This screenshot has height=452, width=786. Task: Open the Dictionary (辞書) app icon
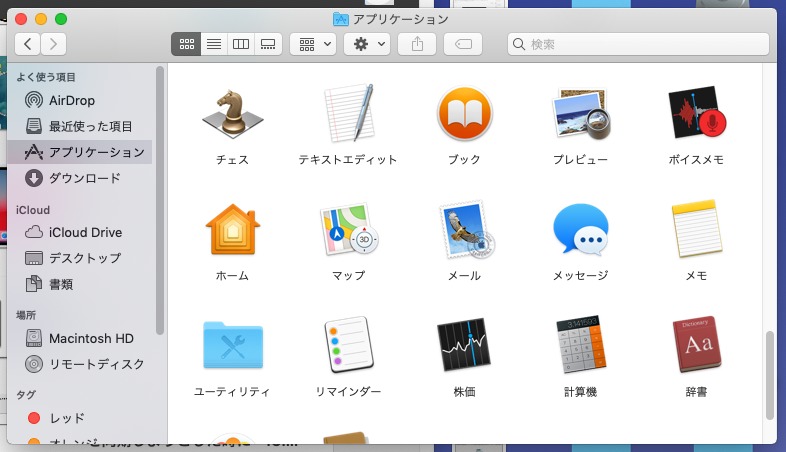[x=697, y=345]
